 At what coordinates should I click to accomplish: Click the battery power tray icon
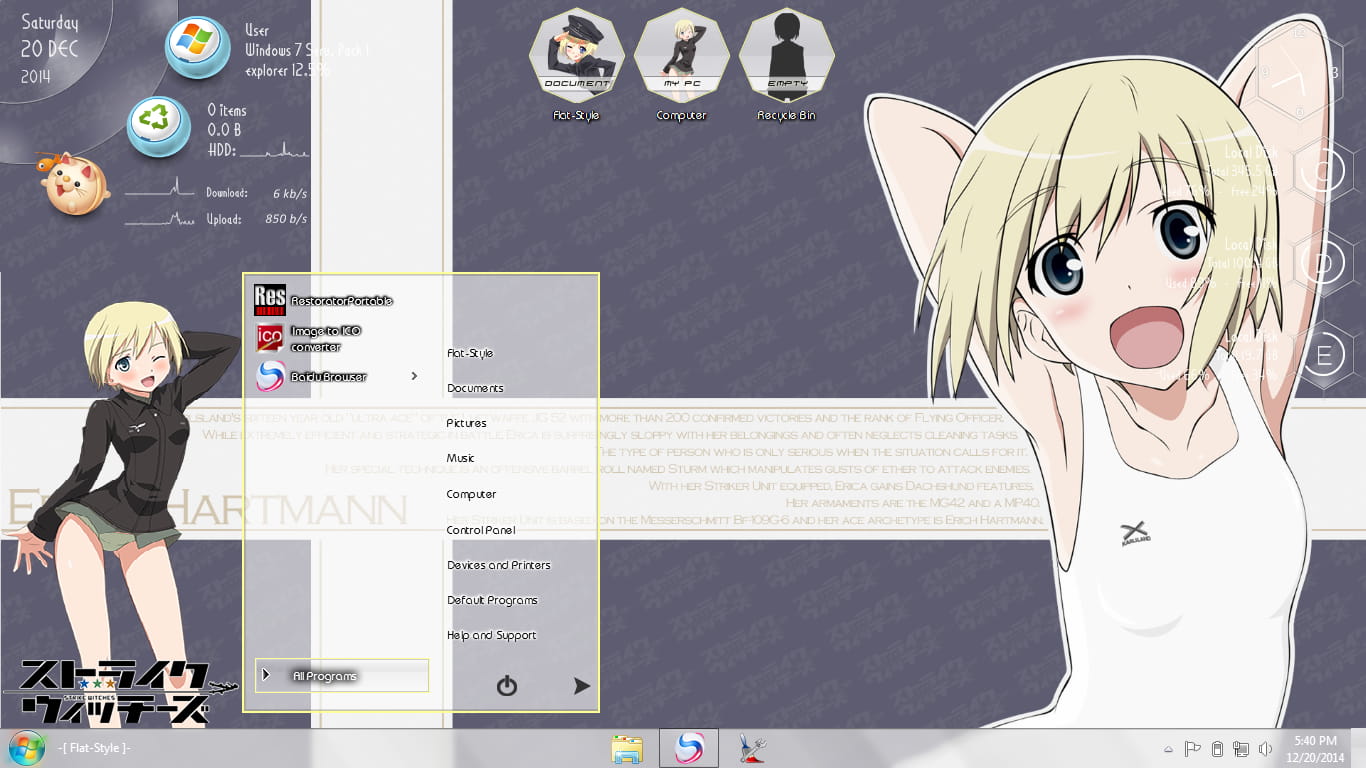(1217, 749)
